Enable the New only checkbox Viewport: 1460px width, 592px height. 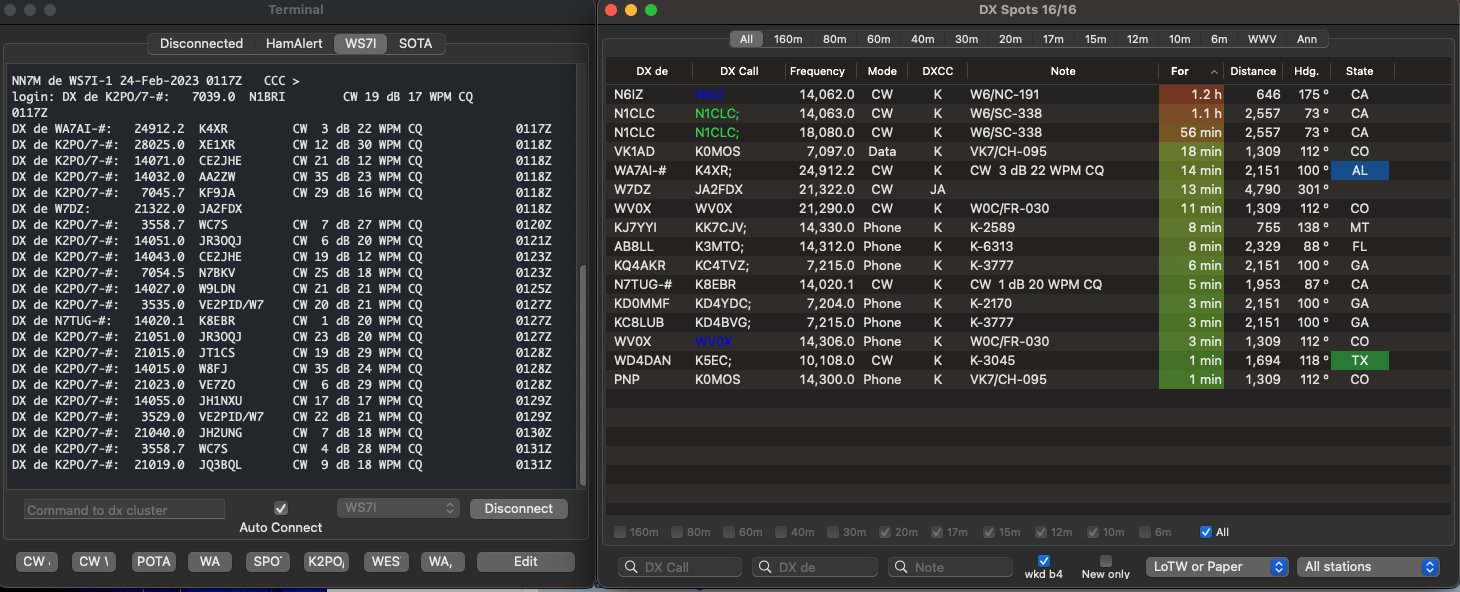click(x=1105, y=561)
